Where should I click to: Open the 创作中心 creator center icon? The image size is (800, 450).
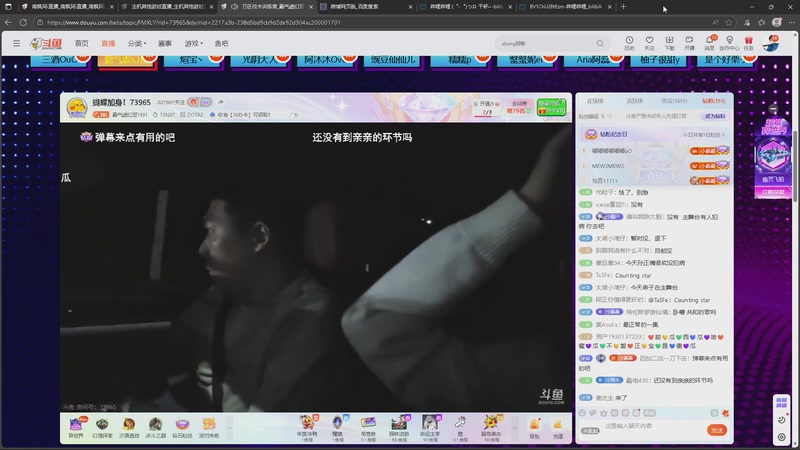729,43
